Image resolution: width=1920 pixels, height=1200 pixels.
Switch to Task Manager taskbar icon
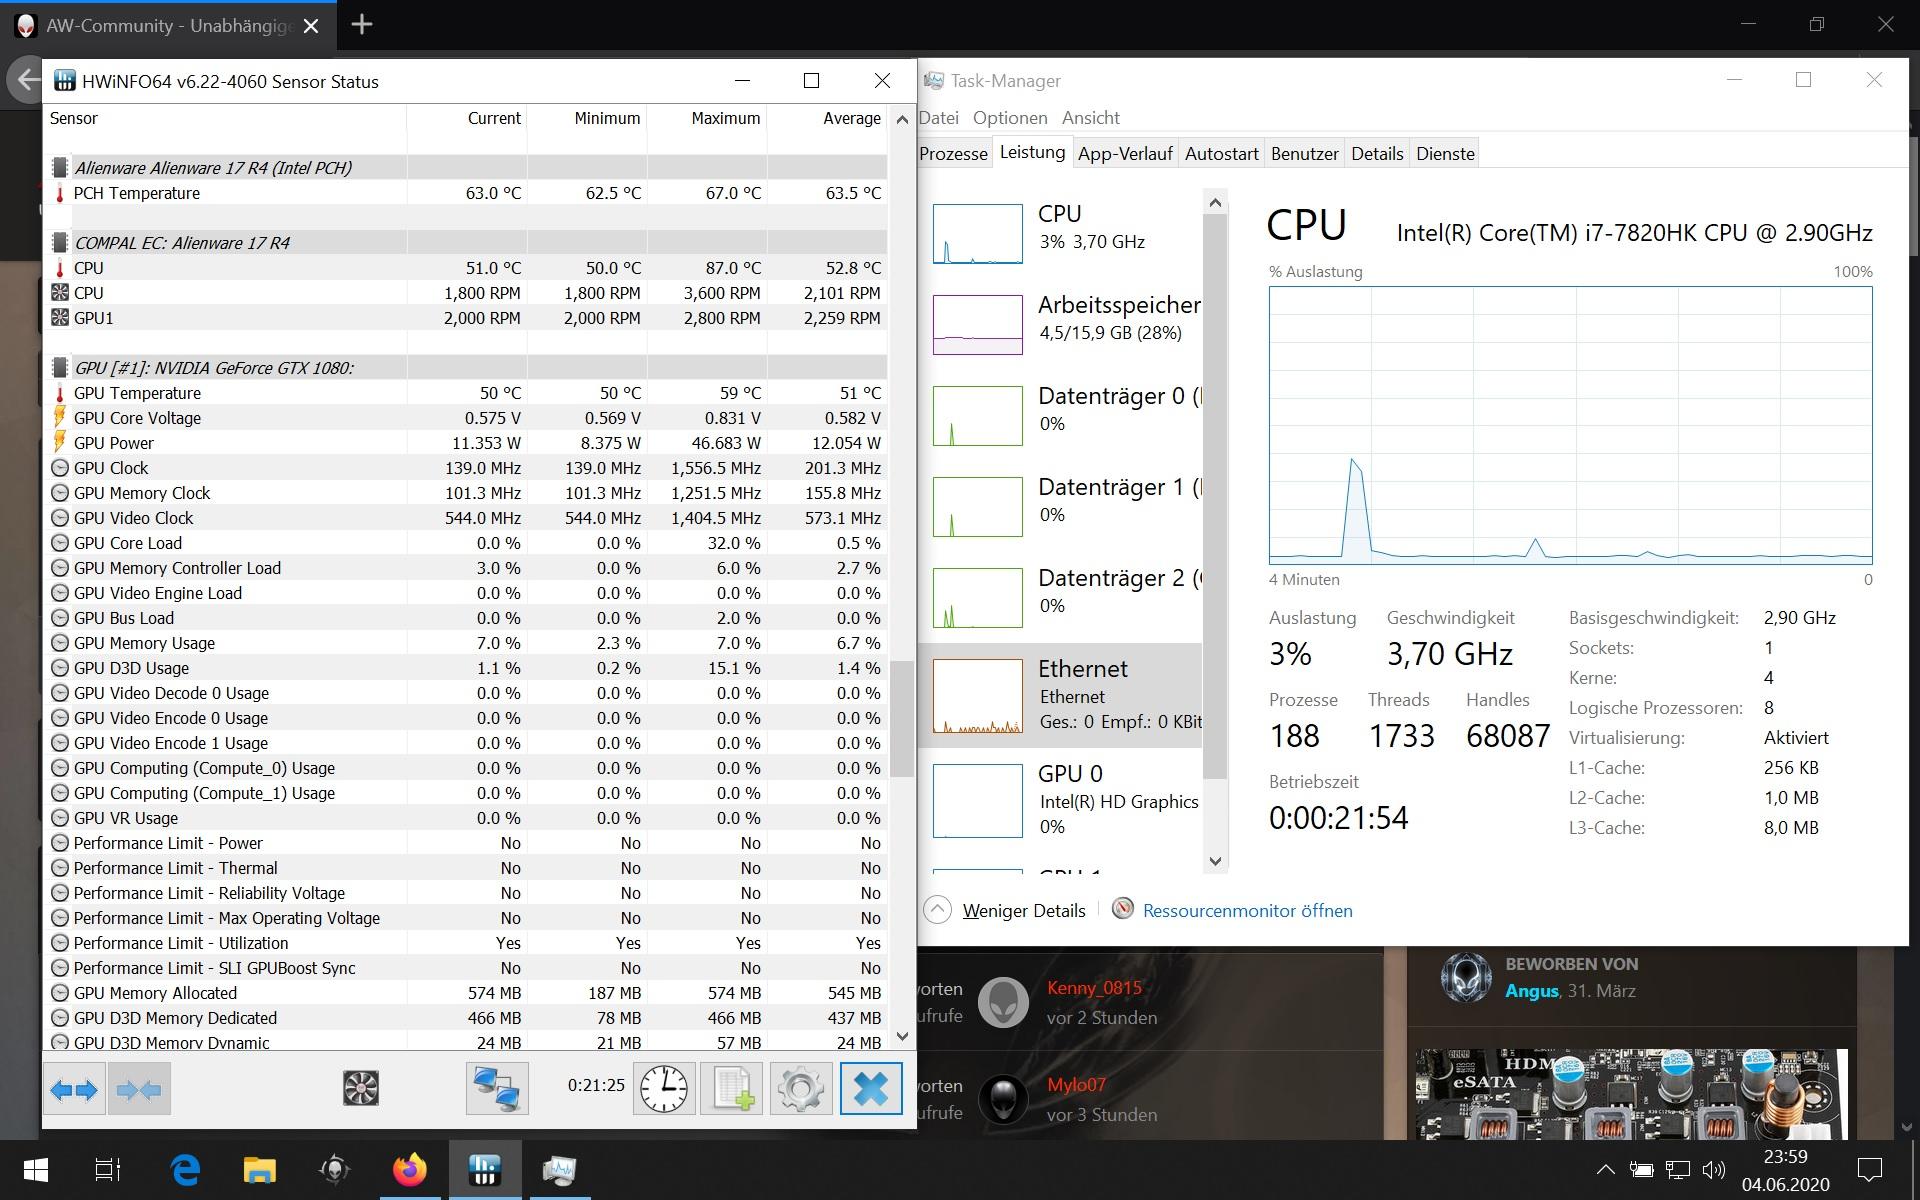[x=559, y=1170]
